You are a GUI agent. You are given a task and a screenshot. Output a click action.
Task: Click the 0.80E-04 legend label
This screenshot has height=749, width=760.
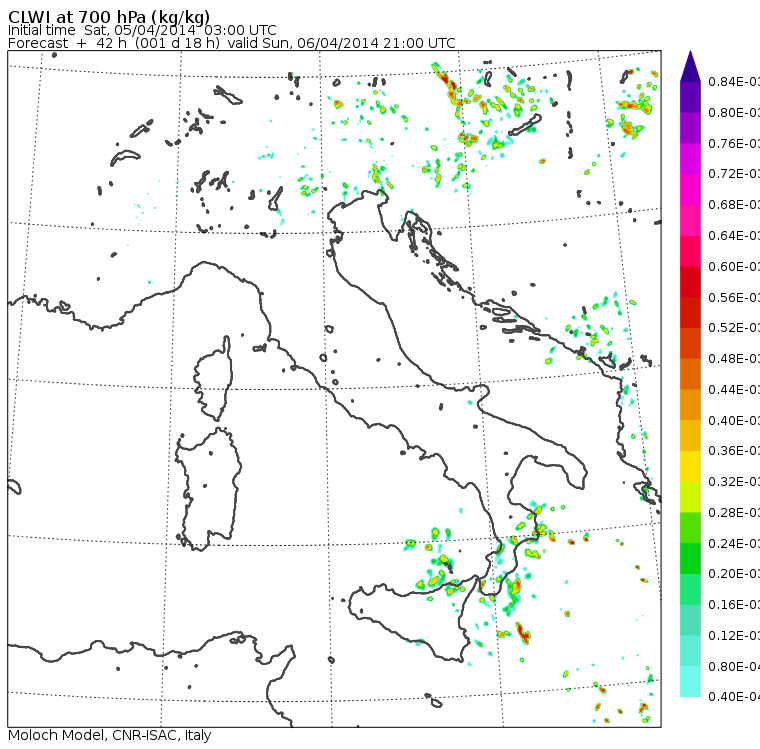coord(734,667)
